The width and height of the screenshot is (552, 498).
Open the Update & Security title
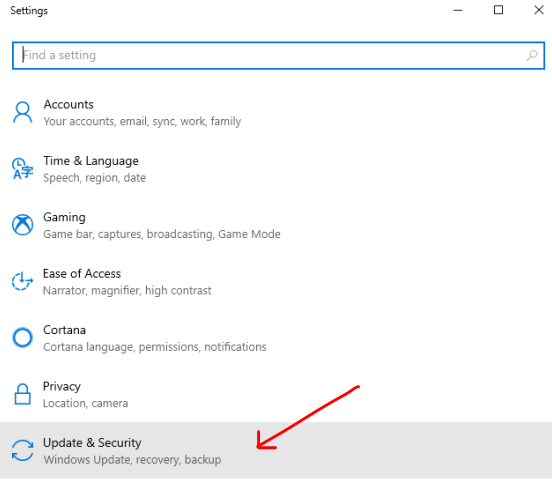[92, 443]
